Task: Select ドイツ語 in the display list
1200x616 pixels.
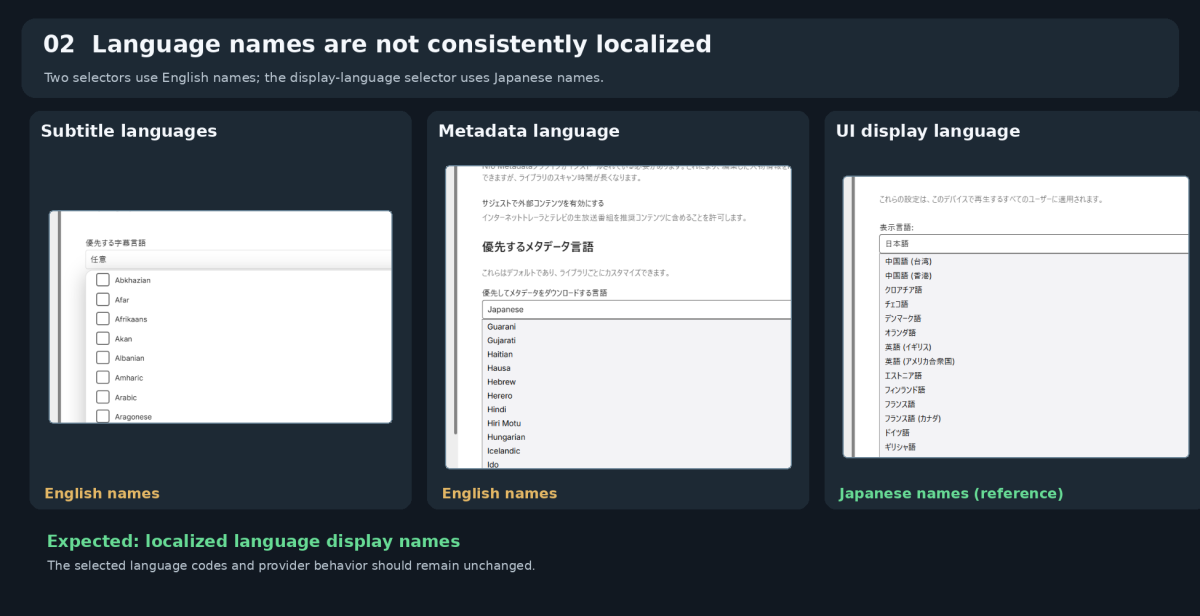Action: 1034,433
